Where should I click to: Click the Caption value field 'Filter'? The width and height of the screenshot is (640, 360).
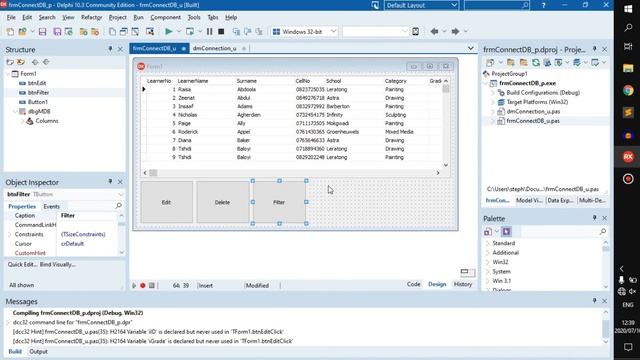click(88, 216)
